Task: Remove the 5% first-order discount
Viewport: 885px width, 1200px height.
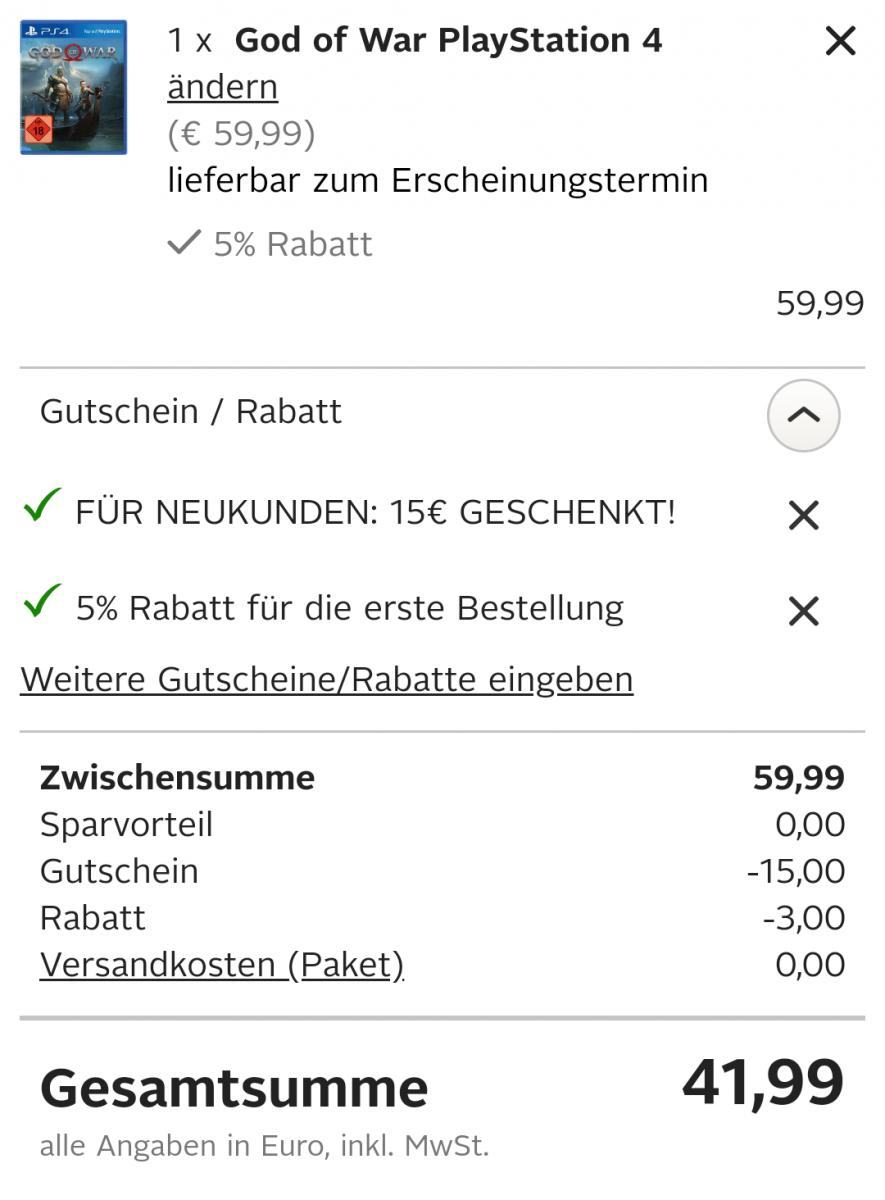Action: tap(803, 611)
